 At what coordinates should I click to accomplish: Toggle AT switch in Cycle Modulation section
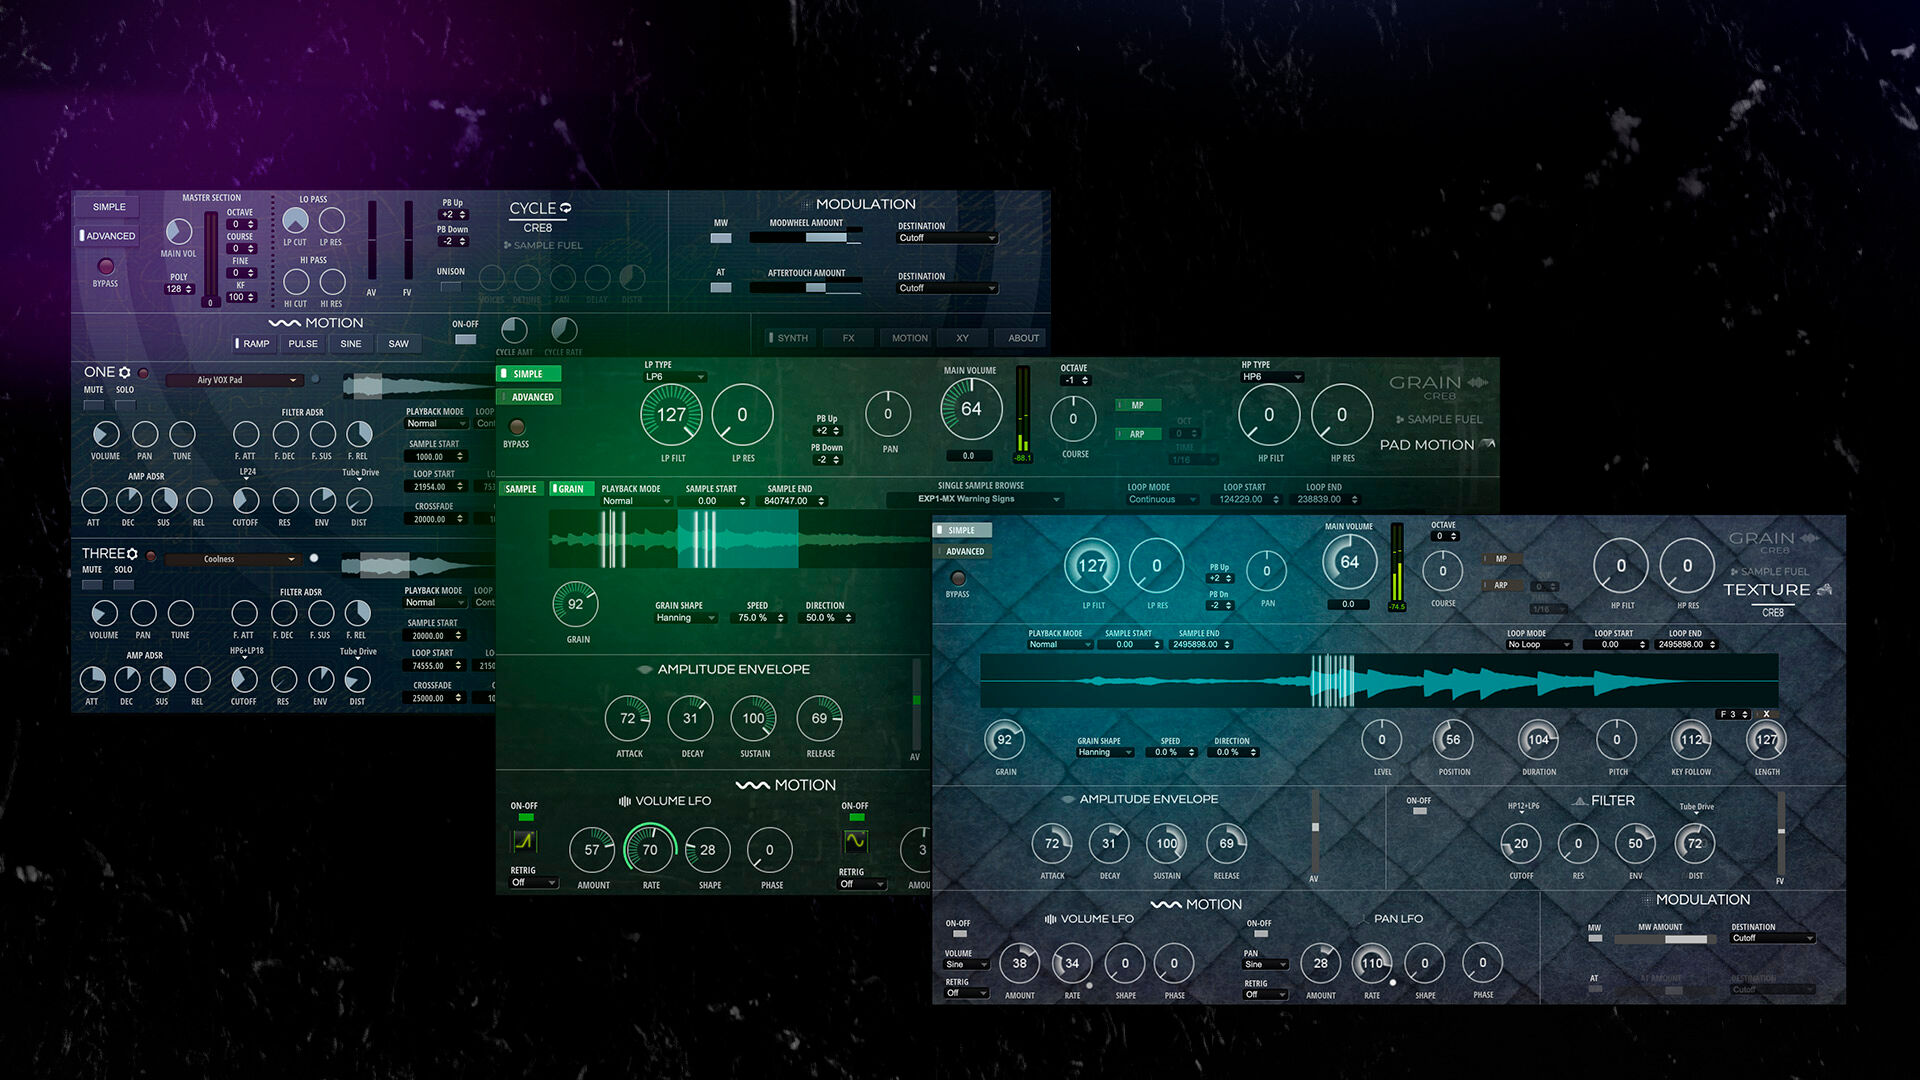721,287
